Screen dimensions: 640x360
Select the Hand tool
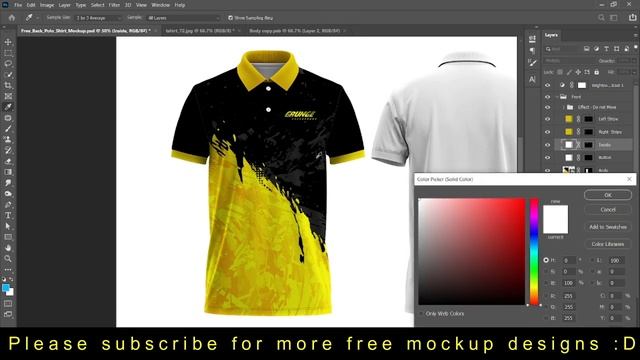click(x=8, y=248)
